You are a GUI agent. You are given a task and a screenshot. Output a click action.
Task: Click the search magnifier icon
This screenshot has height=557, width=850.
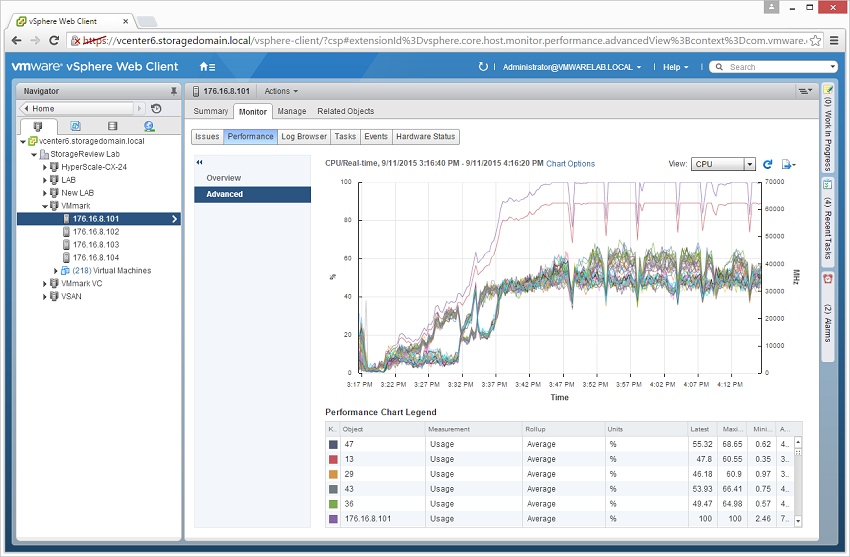pyautogui.click(x=719, y=67)
